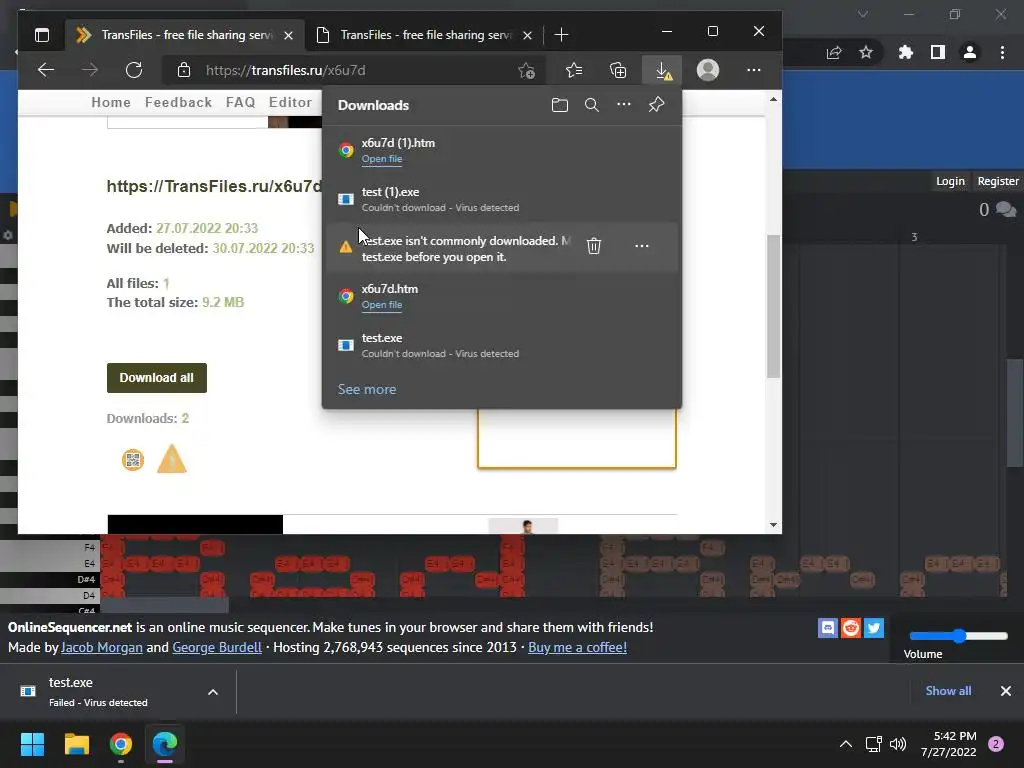Image resolution: width=1024 pixels, height=768 pixels.
Task: Click warning triangle on test.exe entry
Action: click(x=345, y=247)
